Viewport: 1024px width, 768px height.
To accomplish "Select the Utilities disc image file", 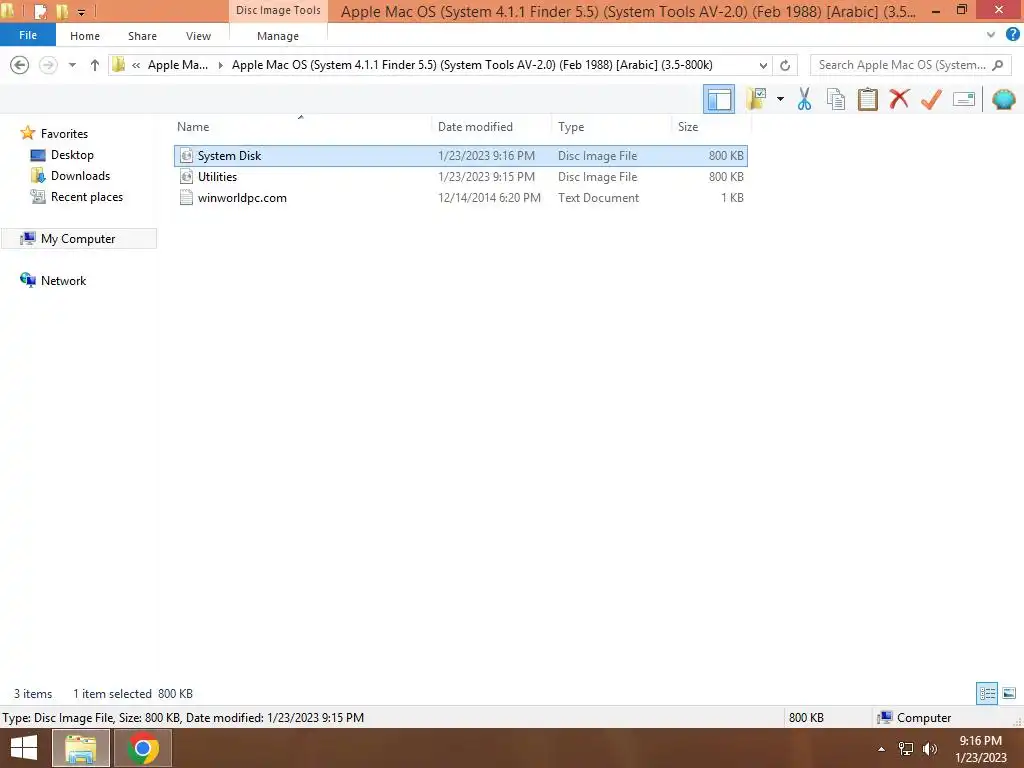I will [460, 176].
